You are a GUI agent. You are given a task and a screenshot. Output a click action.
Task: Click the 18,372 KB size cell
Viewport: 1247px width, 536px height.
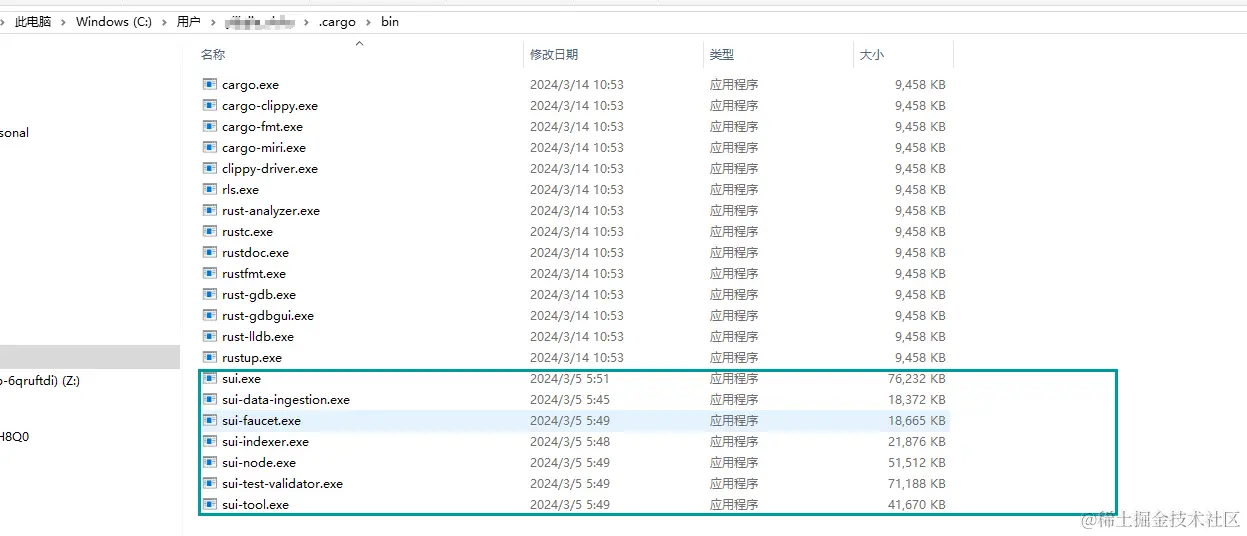point(916,400)
